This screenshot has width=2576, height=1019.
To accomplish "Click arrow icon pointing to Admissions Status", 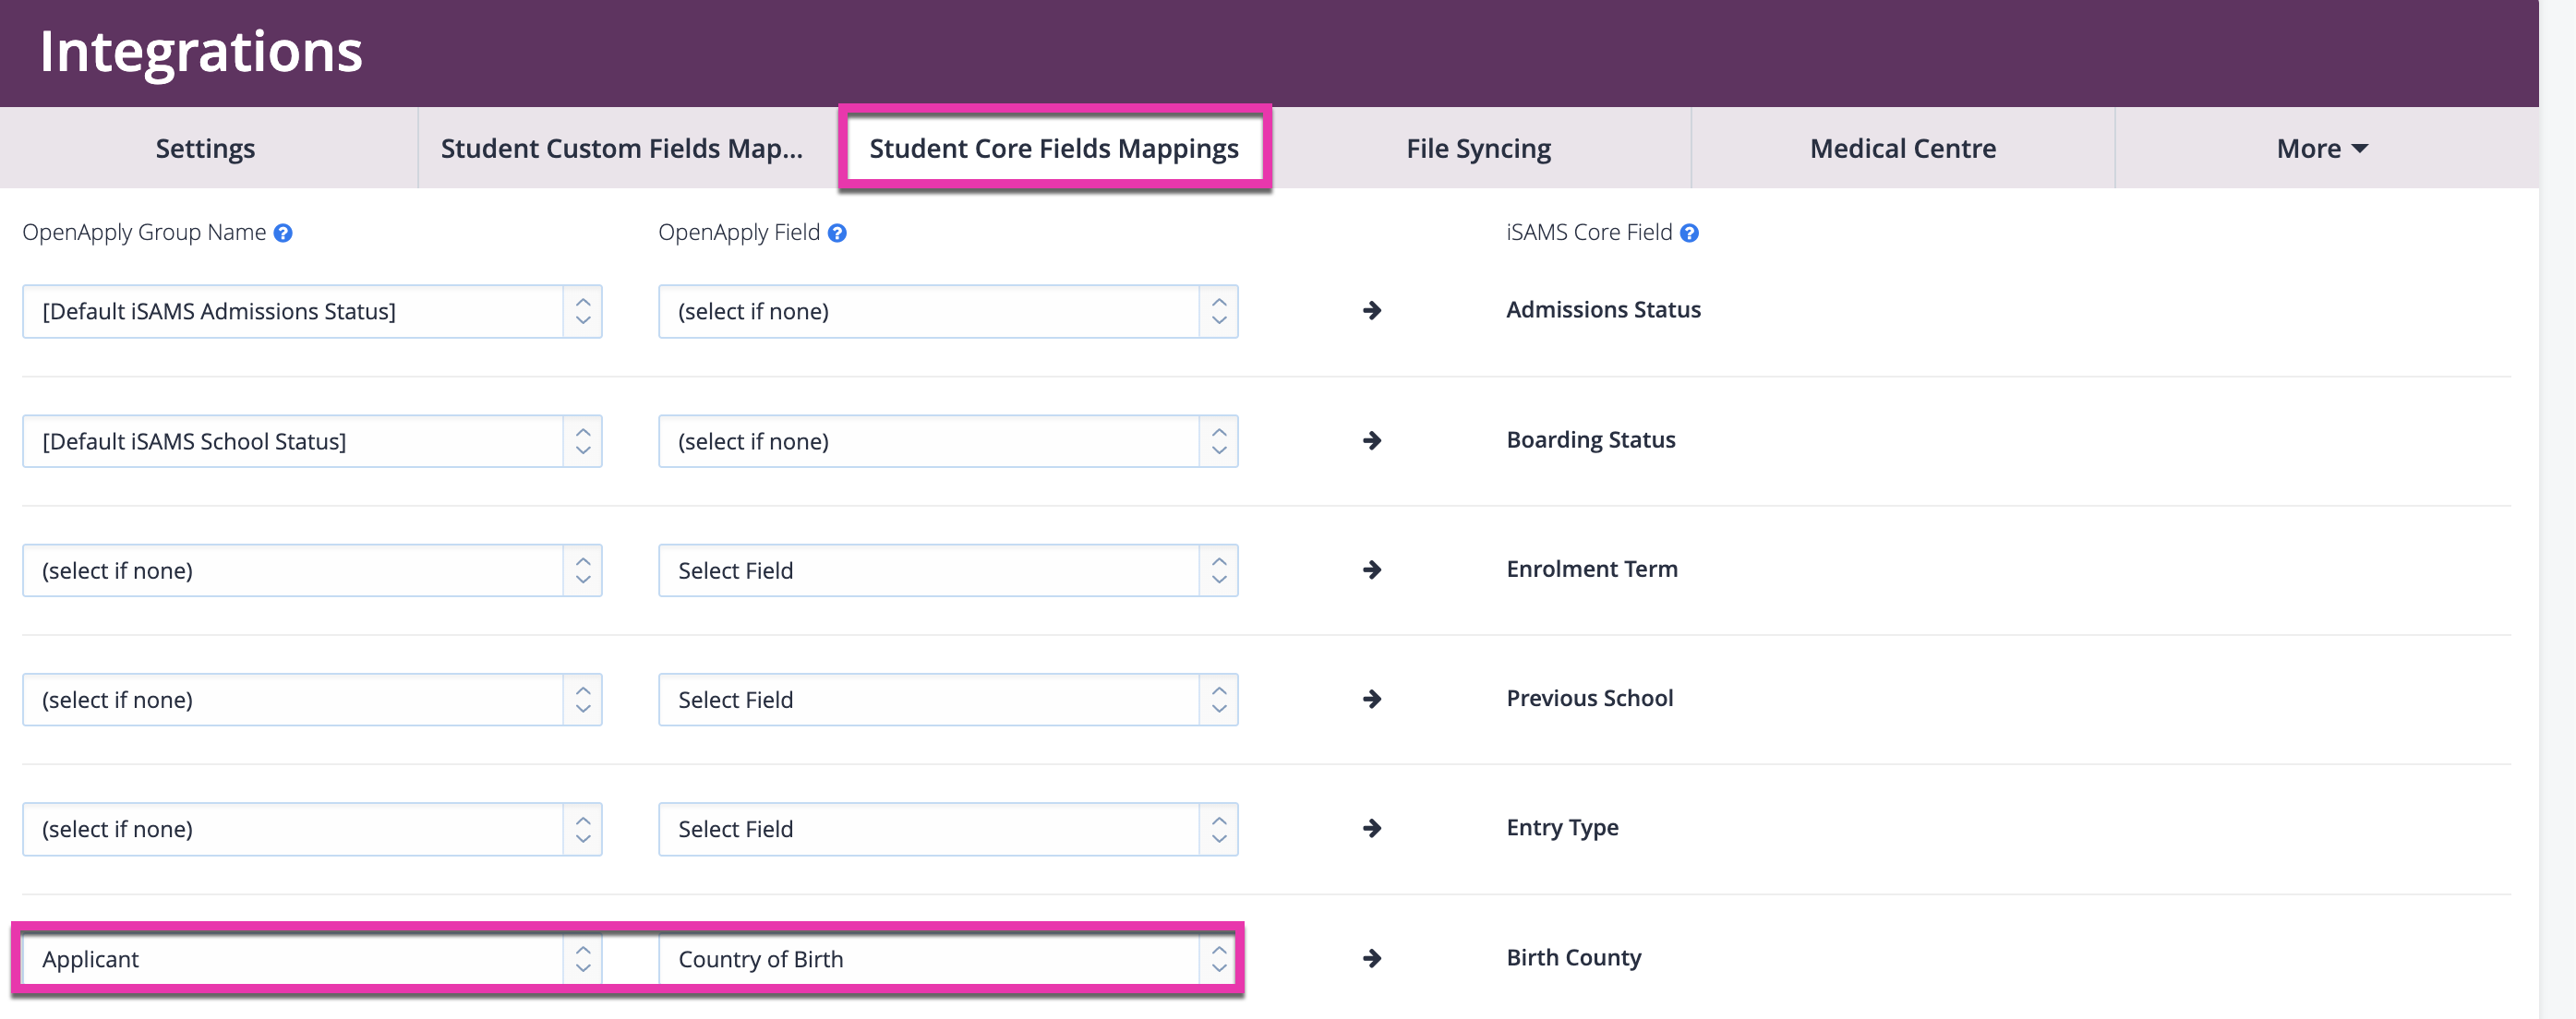I will tap(1372, 311).
